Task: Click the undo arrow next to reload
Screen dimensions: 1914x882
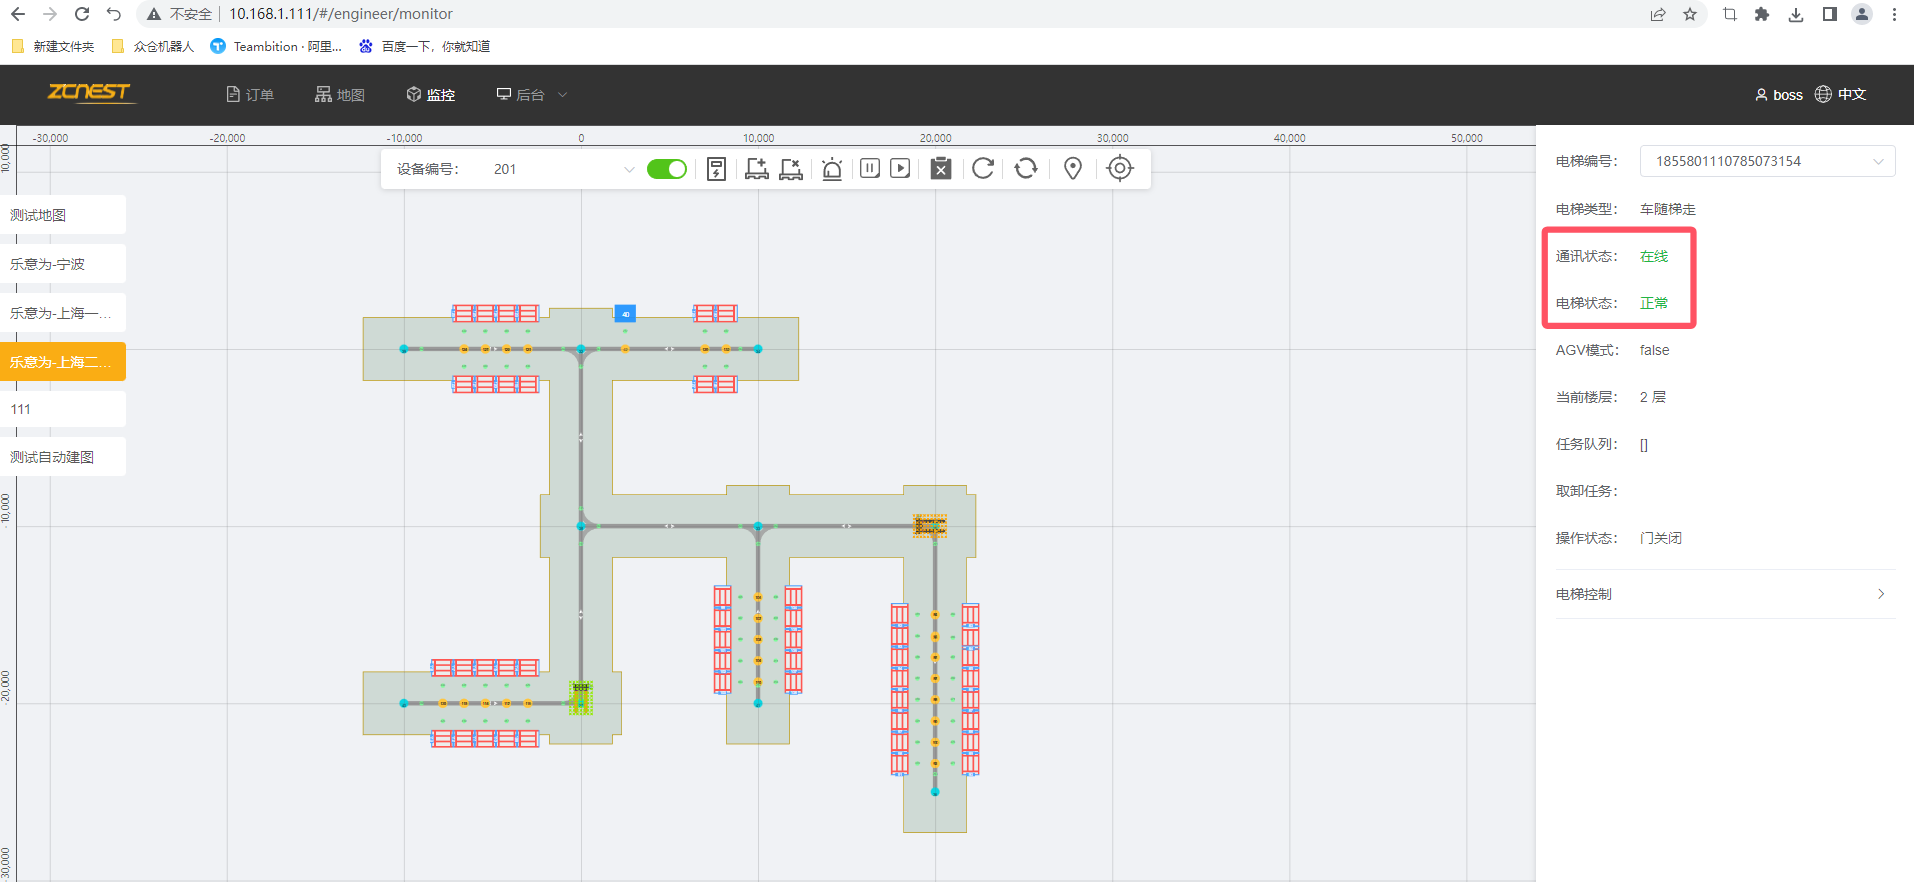Action: [114, 14]
